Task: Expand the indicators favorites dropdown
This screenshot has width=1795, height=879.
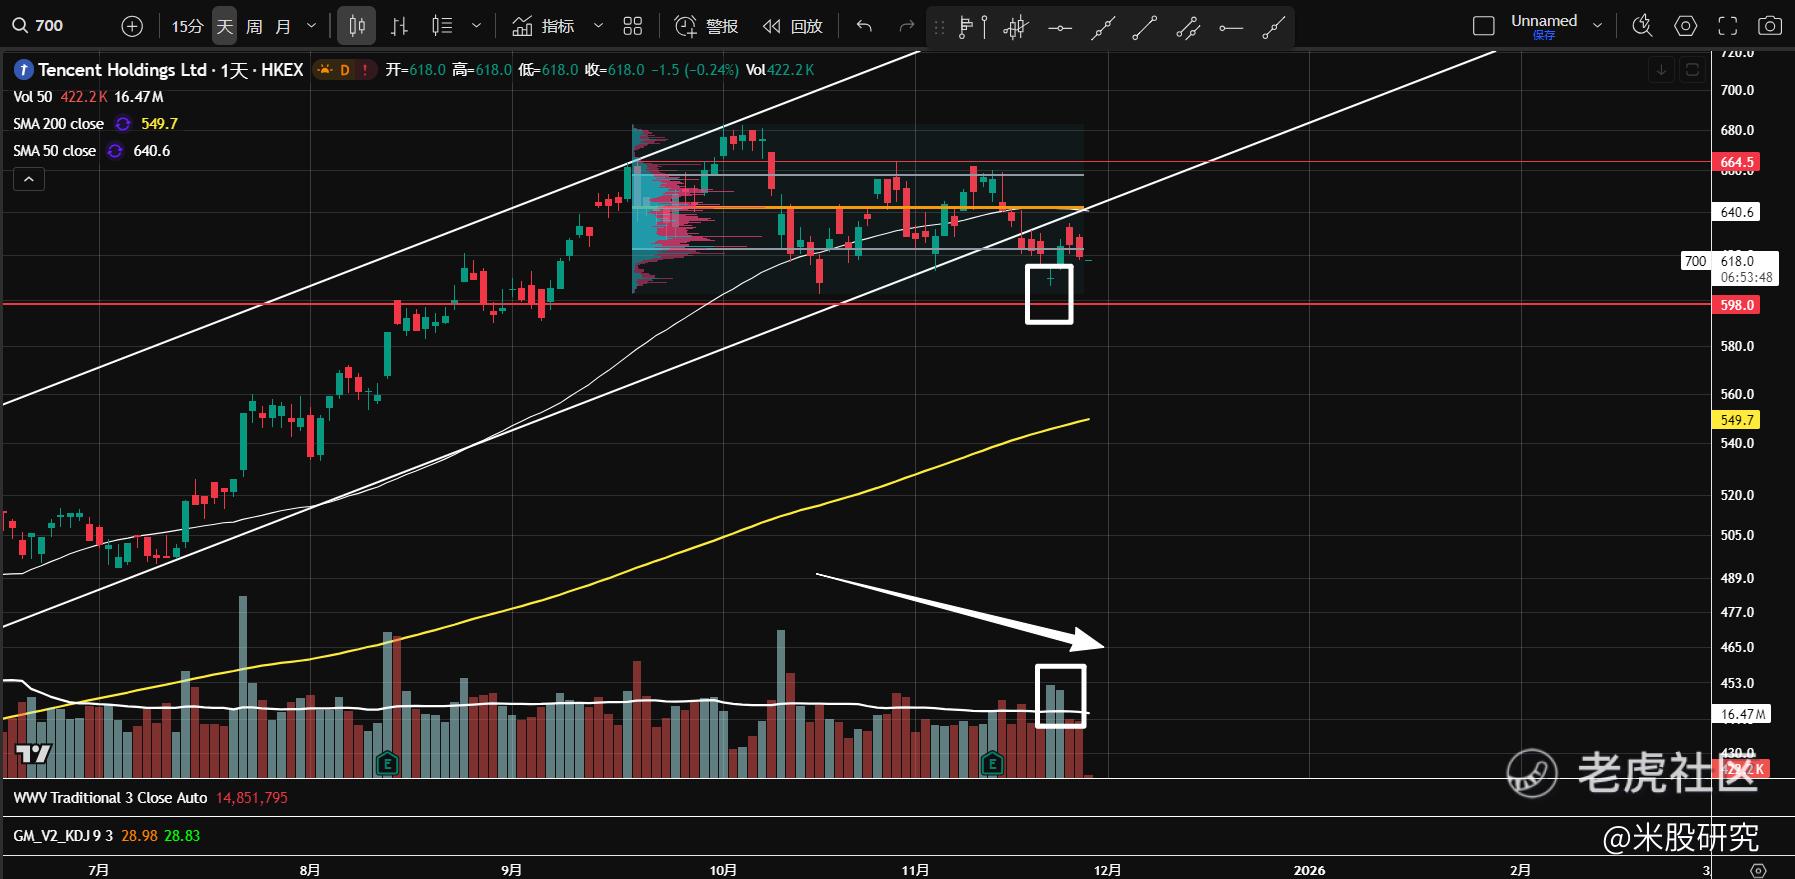Action: [x=598, y=26]
